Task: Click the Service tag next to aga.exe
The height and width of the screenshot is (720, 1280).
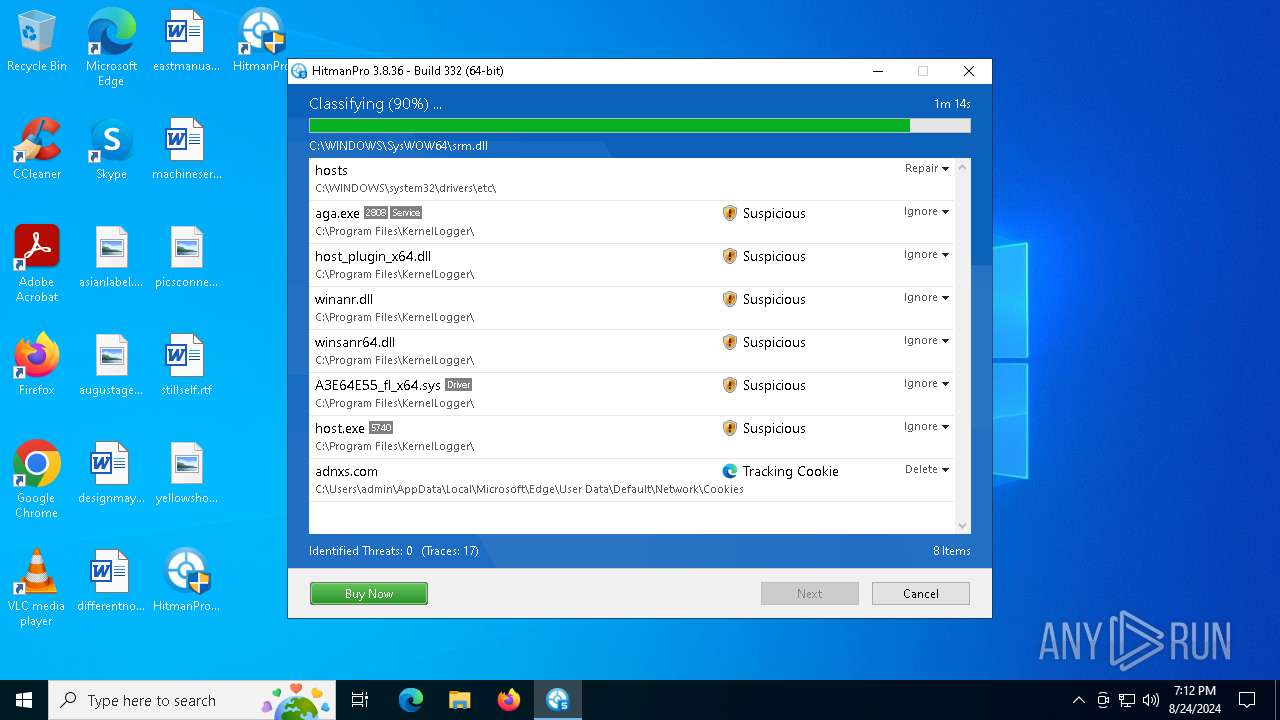Action: point(406,213)
